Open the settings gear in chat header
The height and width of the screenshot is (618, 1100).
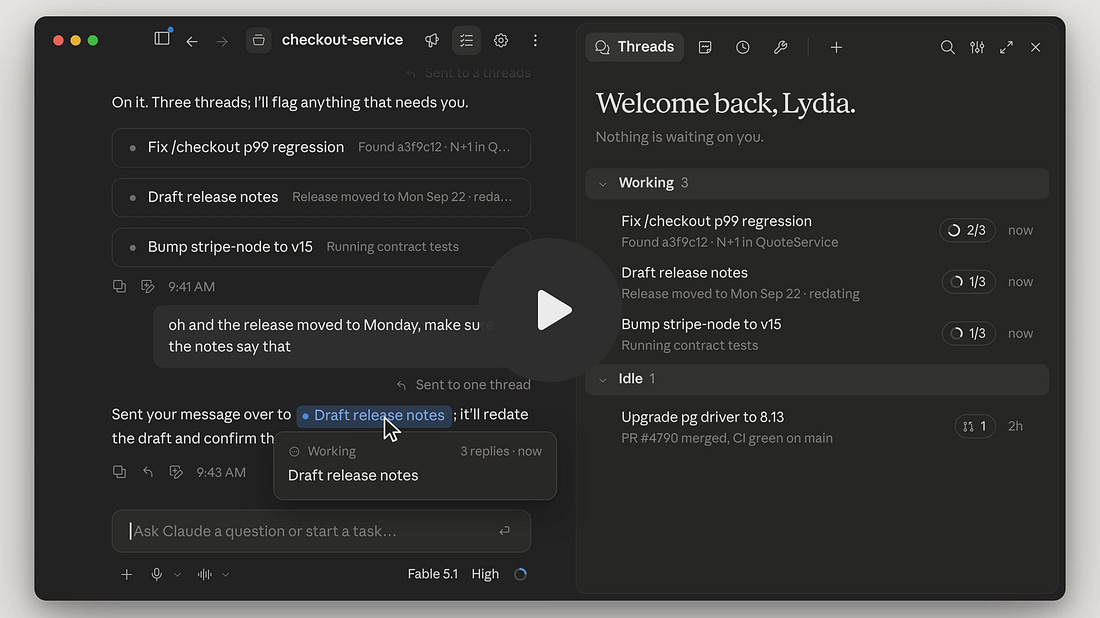click(x=501, y=41)
